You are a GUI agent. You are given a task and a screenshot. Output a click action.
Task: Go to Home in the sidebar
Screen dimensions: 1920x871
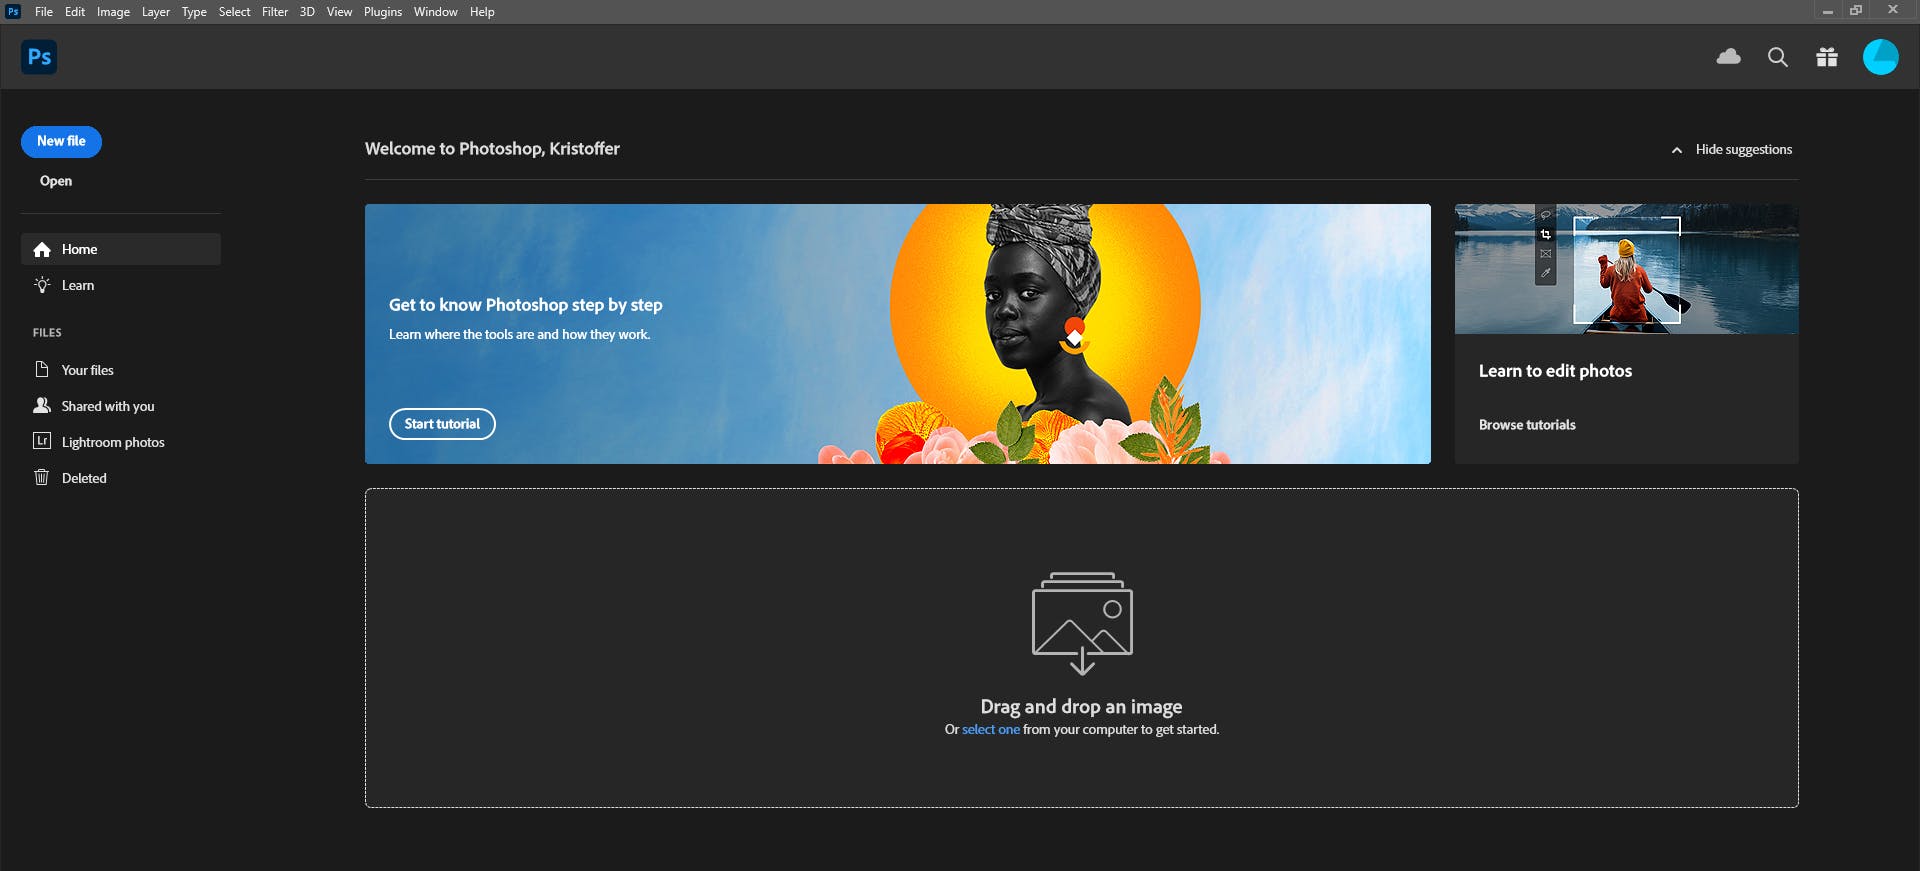click(x=121, y=249)
